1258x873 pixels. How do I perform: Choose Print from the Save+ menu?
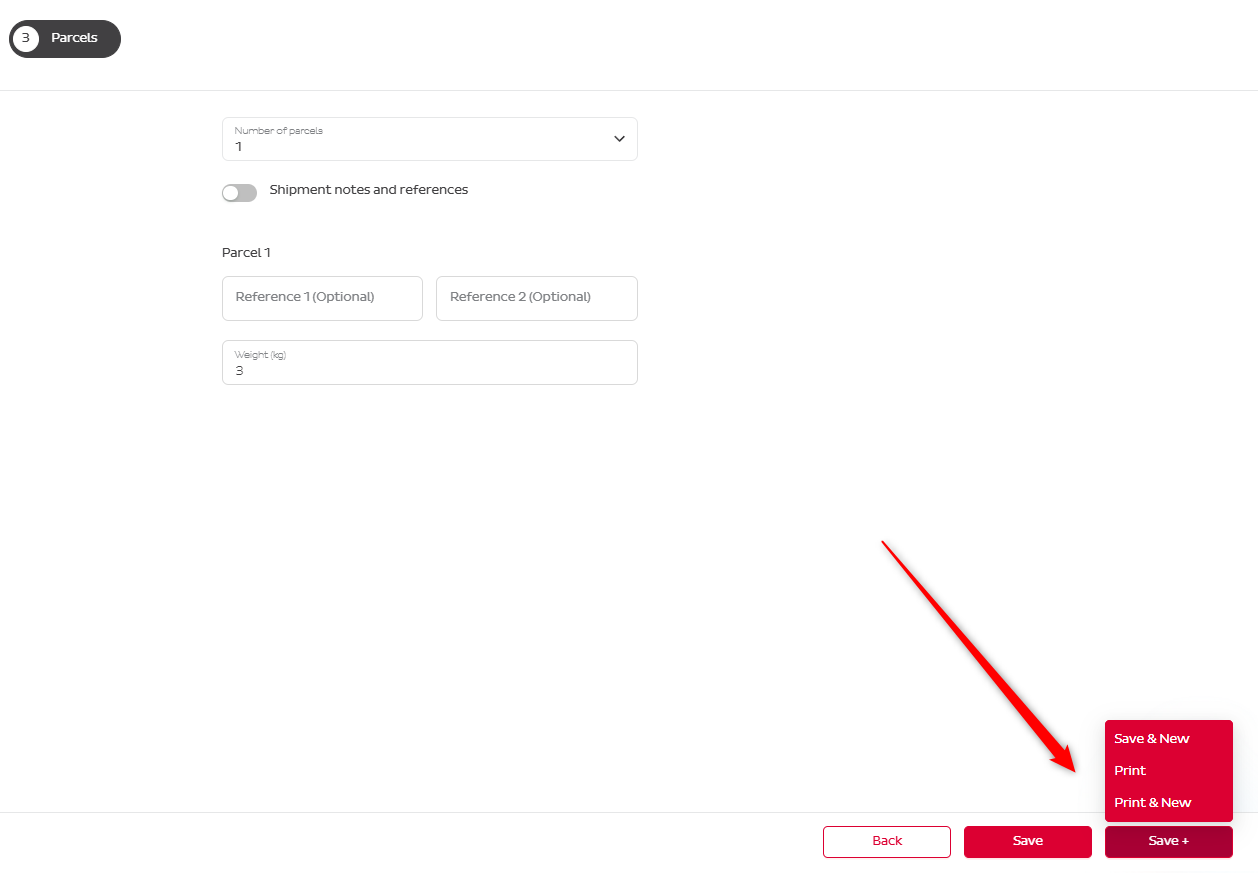(x=1168, y=770)
